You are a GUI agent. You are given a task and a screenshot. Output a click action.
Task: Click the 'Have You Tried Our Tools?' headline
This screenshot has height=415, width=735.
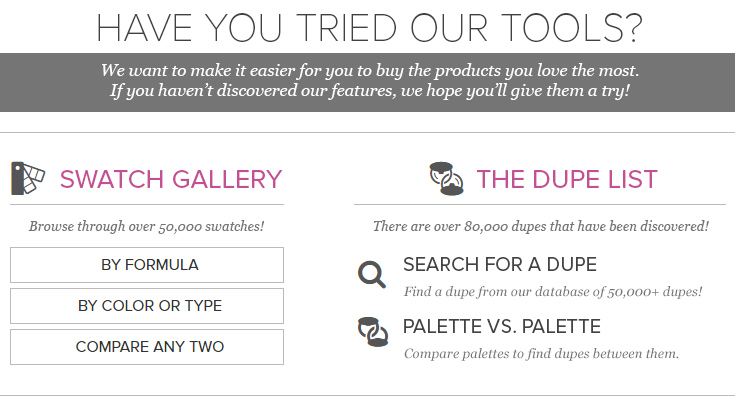click(x=369, y=28)
